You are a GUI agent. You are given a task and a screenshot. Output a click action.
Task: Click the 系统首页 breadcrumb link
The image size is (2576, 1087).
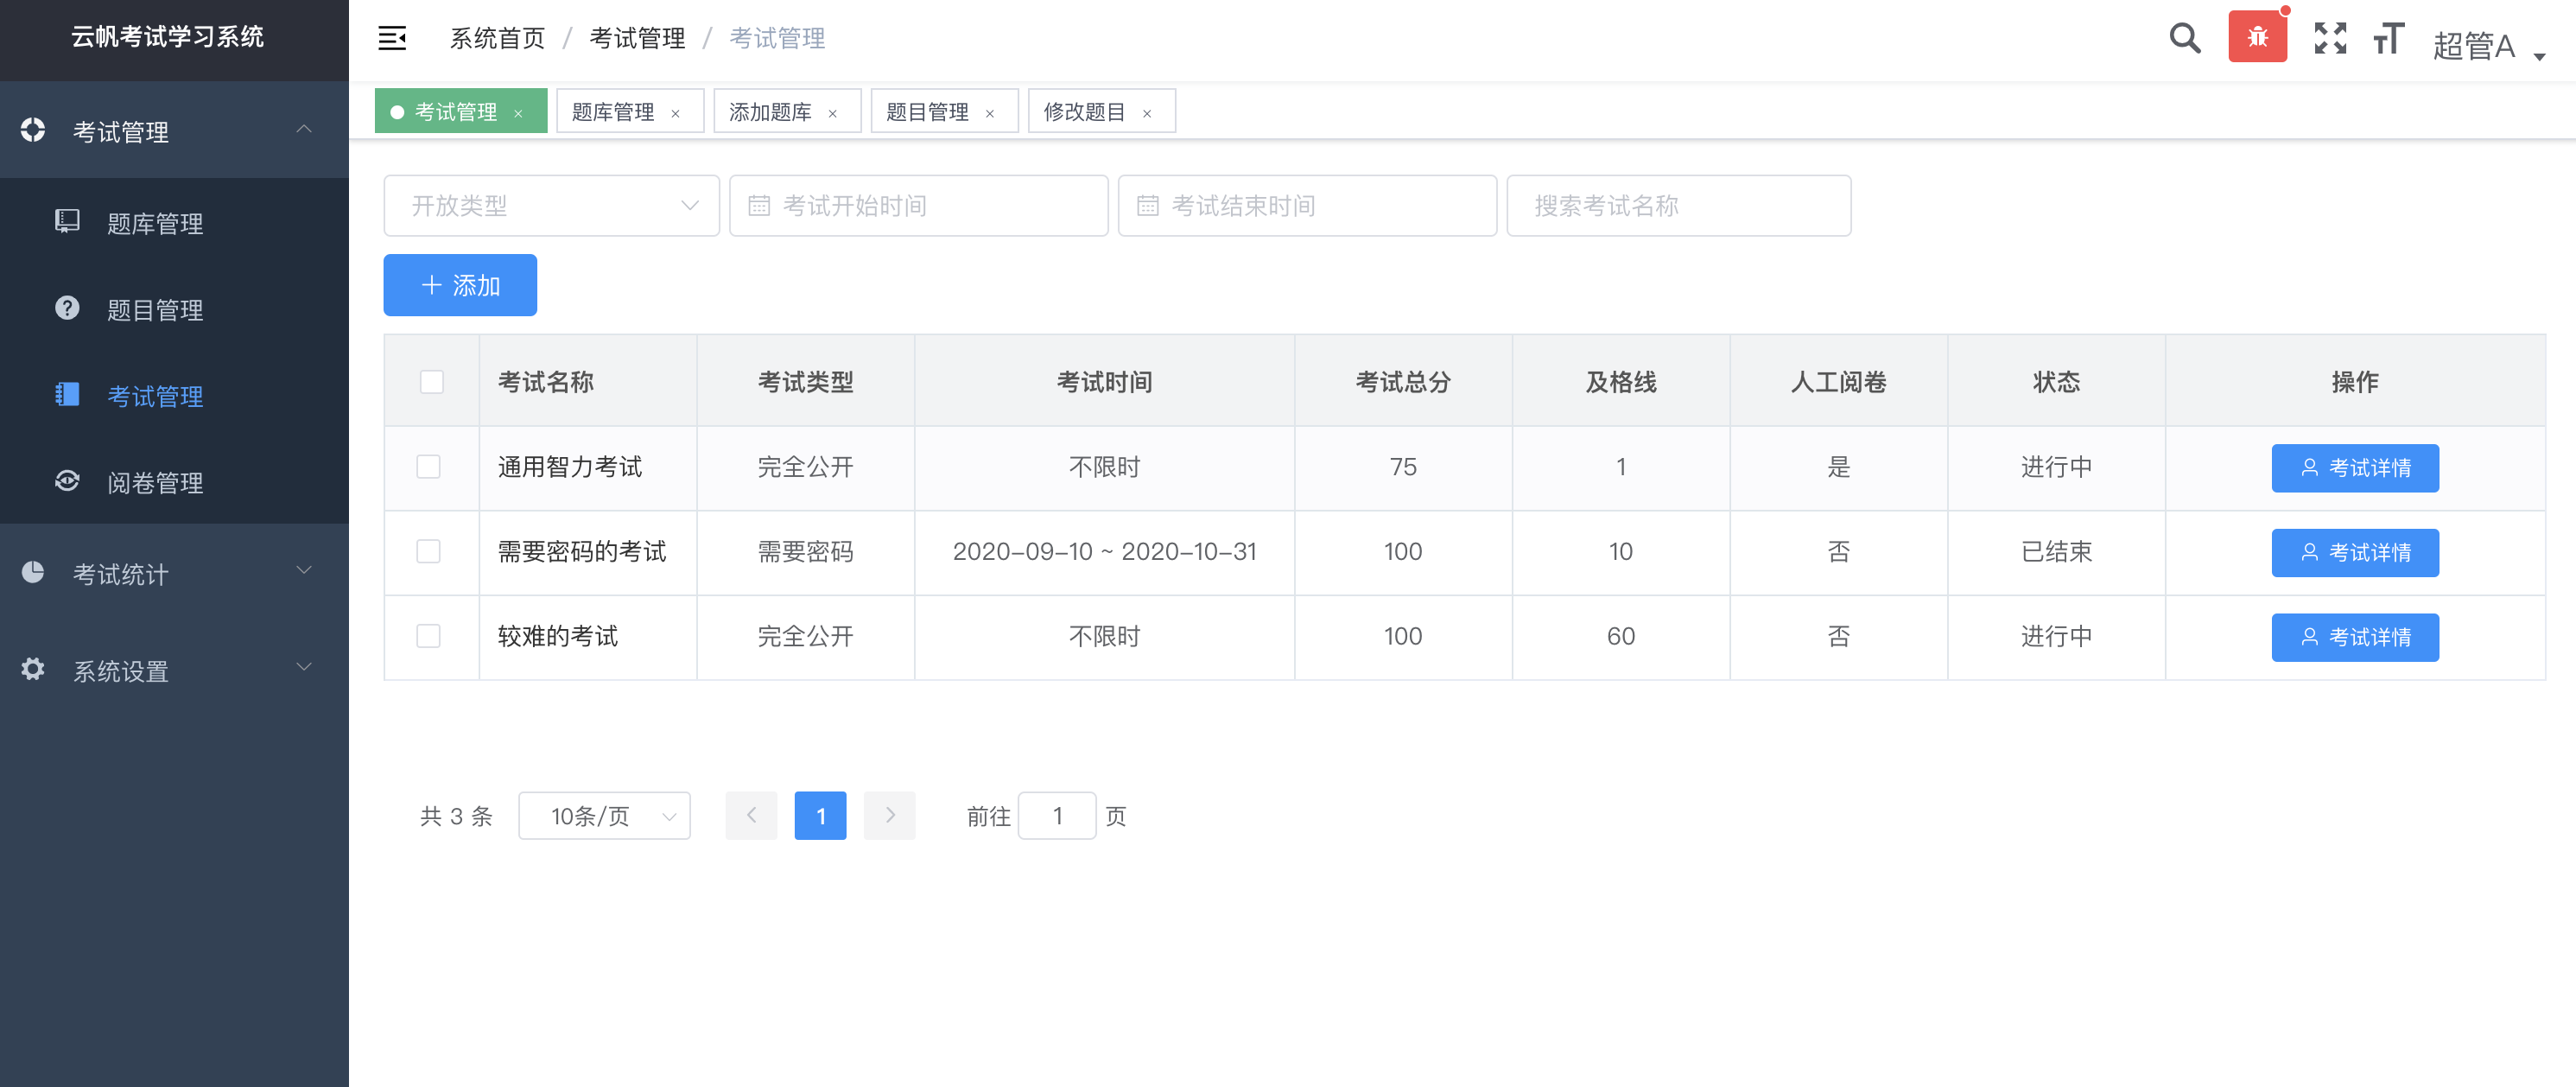click(497, 39)
